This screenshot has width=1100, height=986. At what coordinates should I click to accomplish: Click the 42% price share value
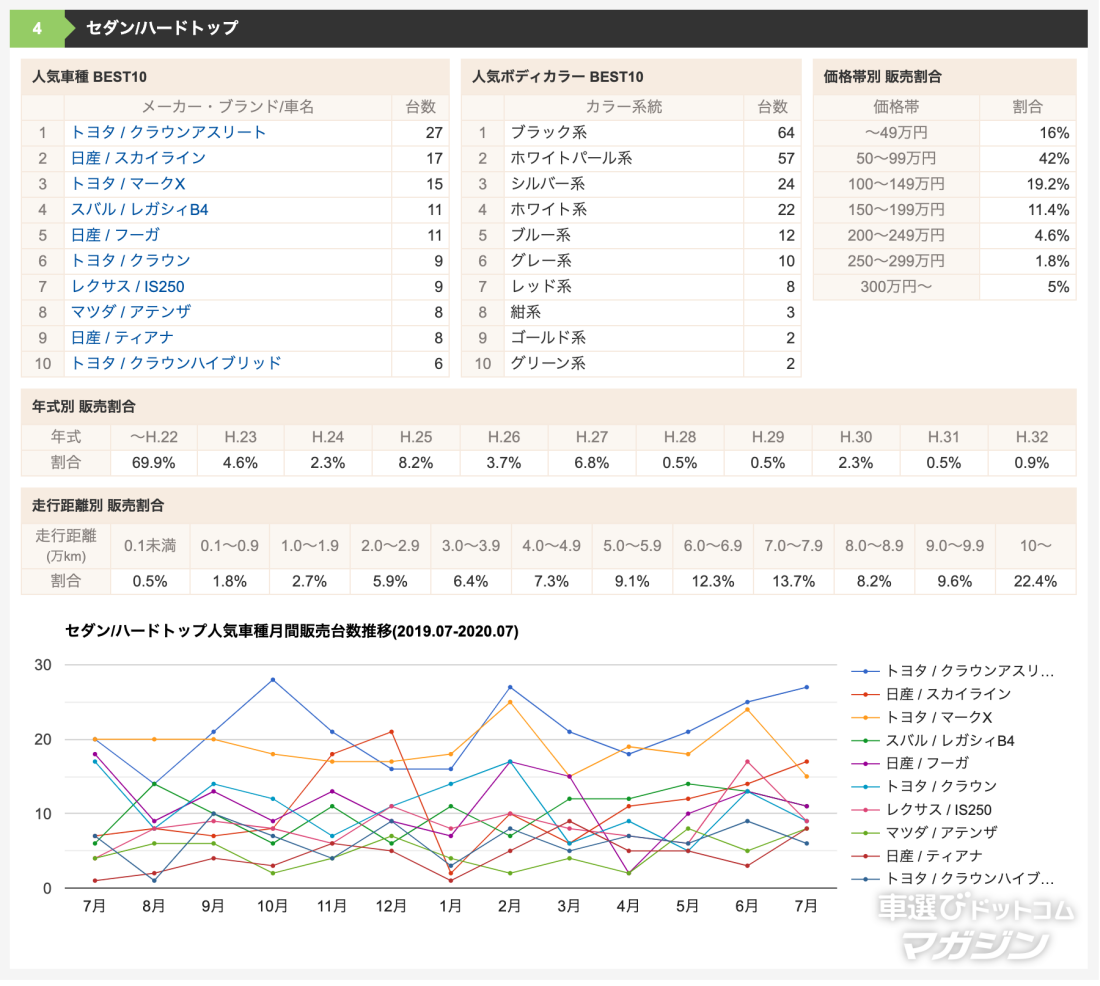coord(1054,159)
